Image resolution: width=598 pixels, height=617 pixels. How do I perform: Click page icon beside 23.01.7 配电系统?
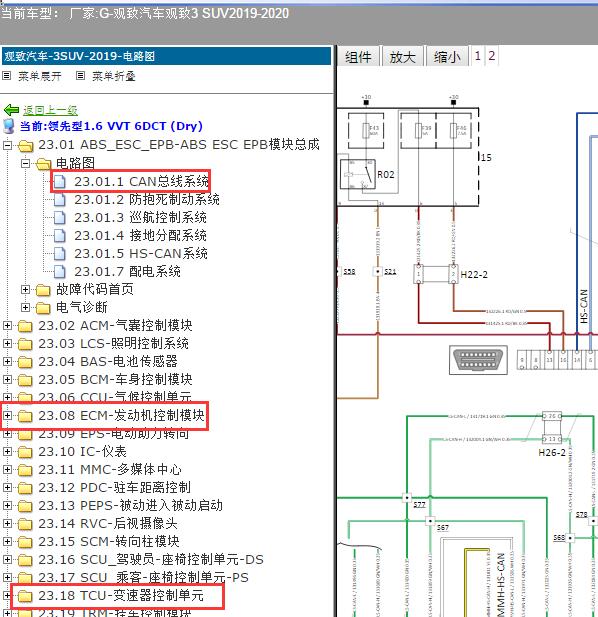(x=59, y=272)
